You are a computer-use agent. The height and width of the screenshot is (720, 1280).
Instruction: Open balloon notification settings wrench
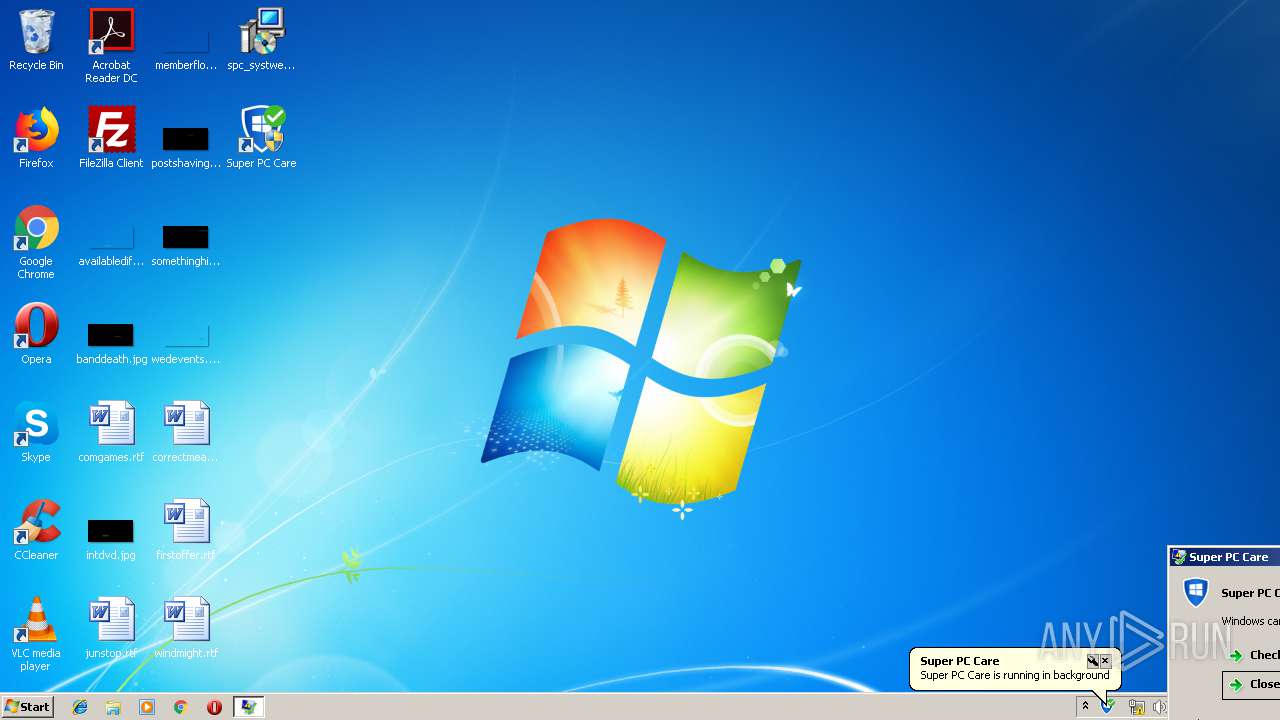[x=1093, y=661]
